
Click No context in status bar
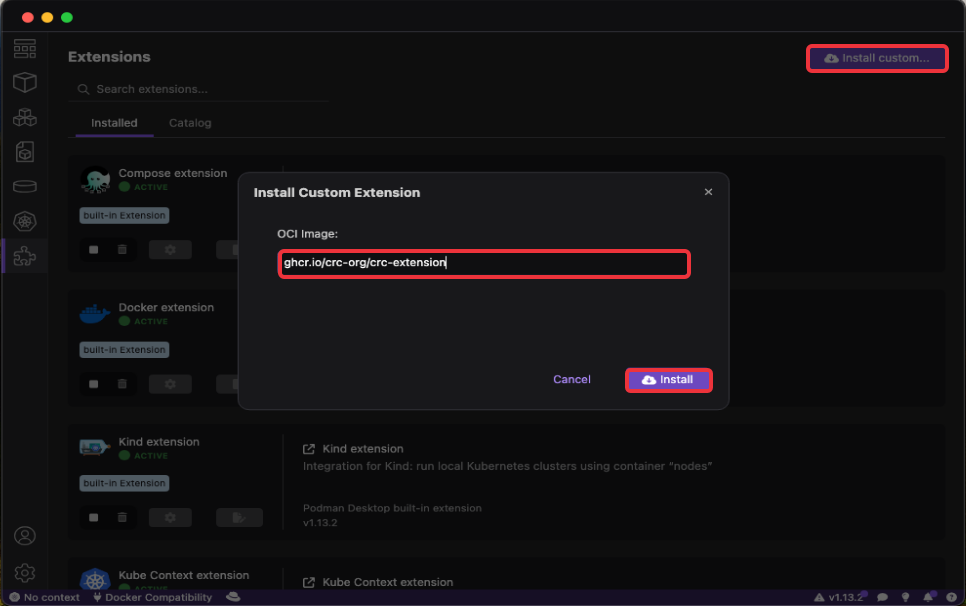pos(44,597)
